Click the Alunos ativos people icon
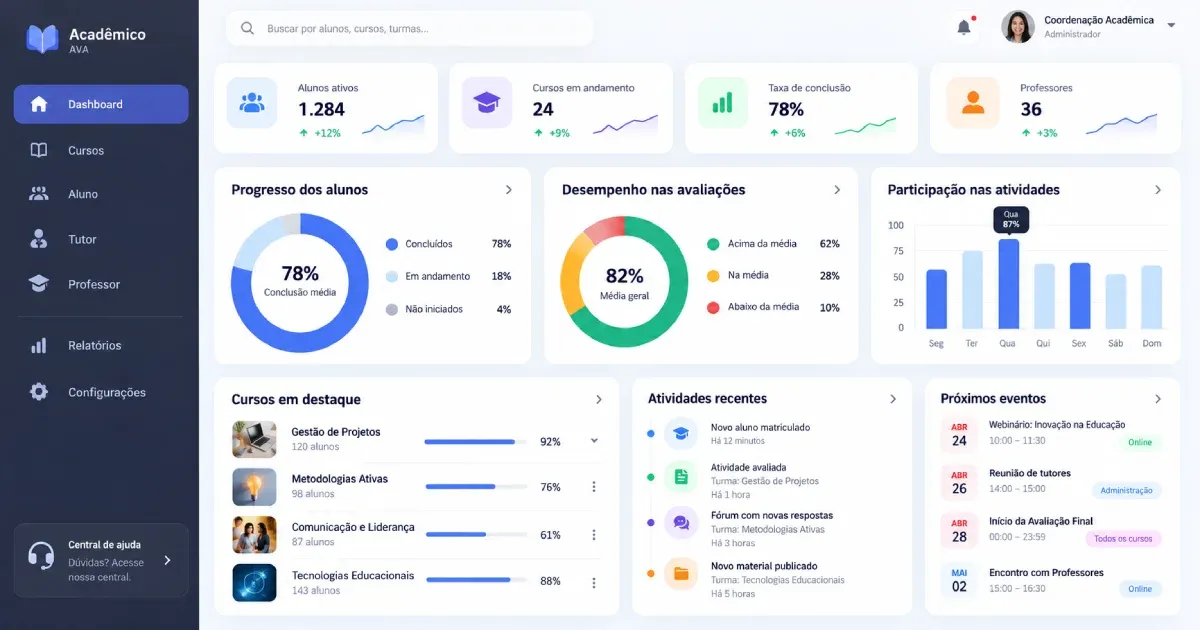This screenshot has width=1200, height=630. [252, 102]
